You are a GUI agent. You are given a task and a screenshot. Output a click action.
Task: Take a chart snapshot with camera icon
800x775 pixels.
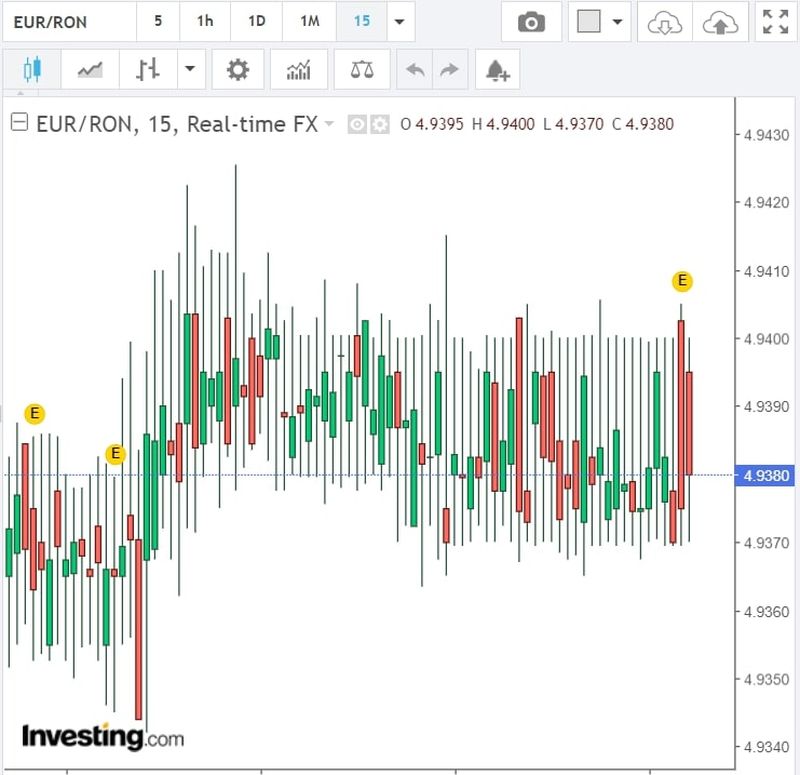[531, 22]
